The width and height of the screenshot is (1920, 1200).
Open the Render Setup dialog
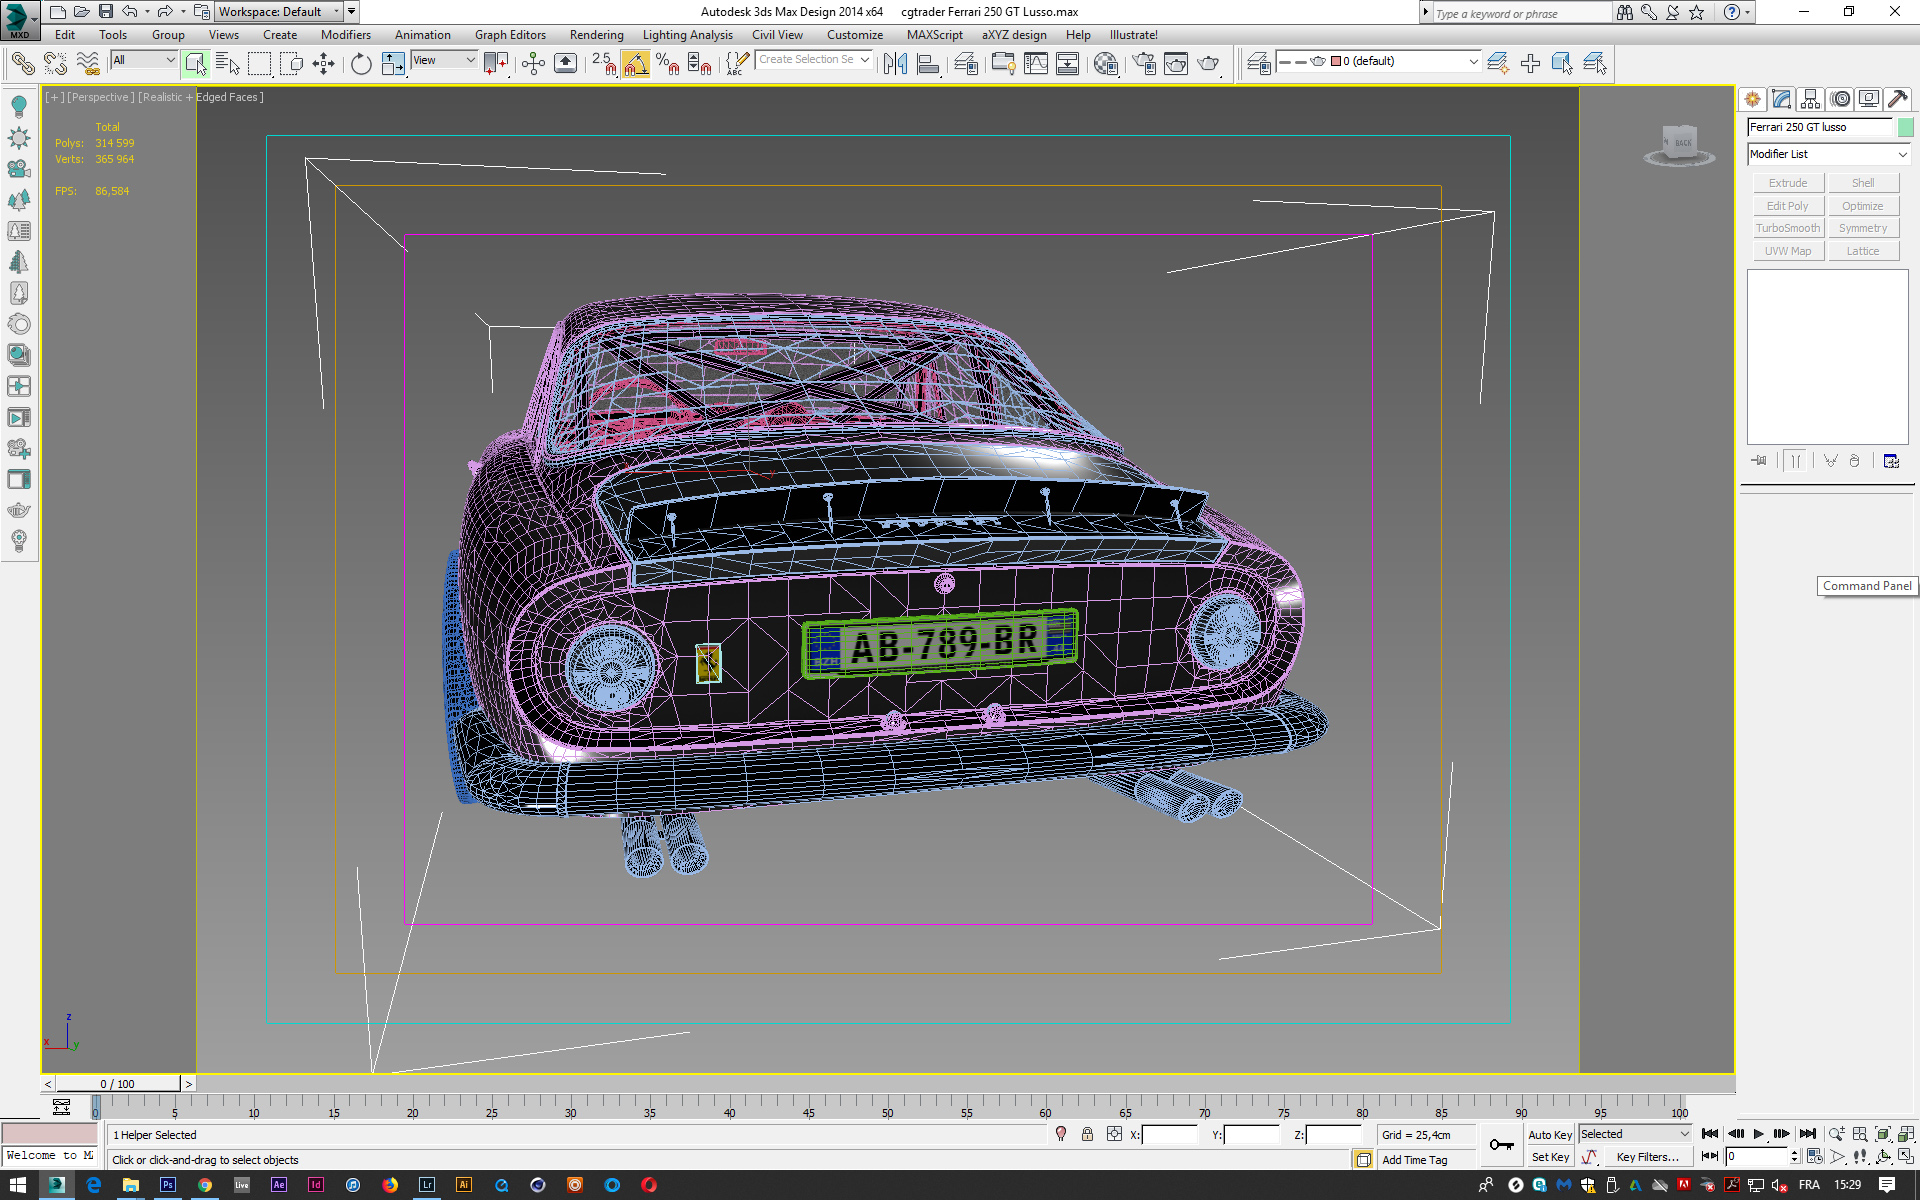[1144, 64]
